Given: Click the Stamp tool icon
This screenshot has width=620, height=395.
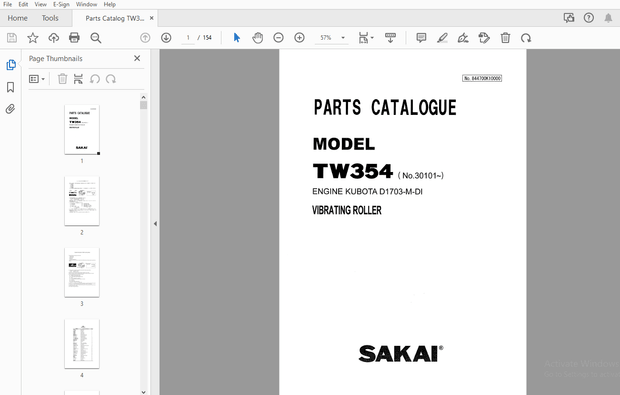Looking at the screenshot, I should pos(484,38).
